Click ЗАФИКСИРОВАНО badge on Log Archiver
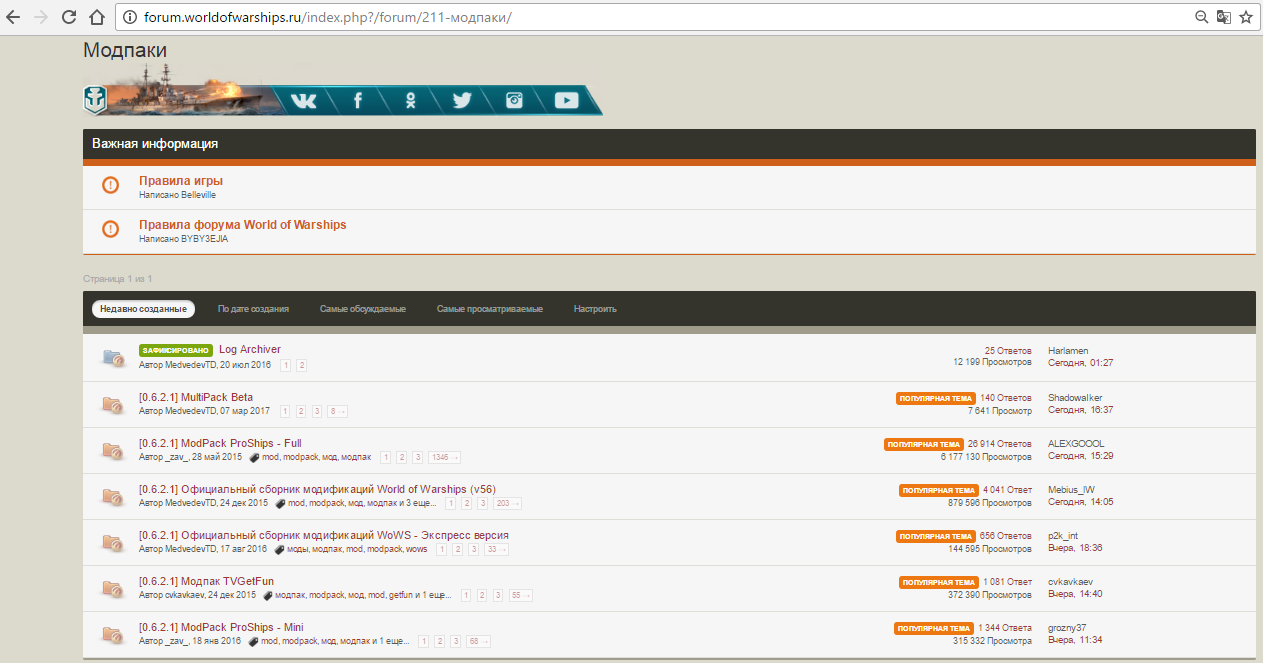 [x=176, y=350]
